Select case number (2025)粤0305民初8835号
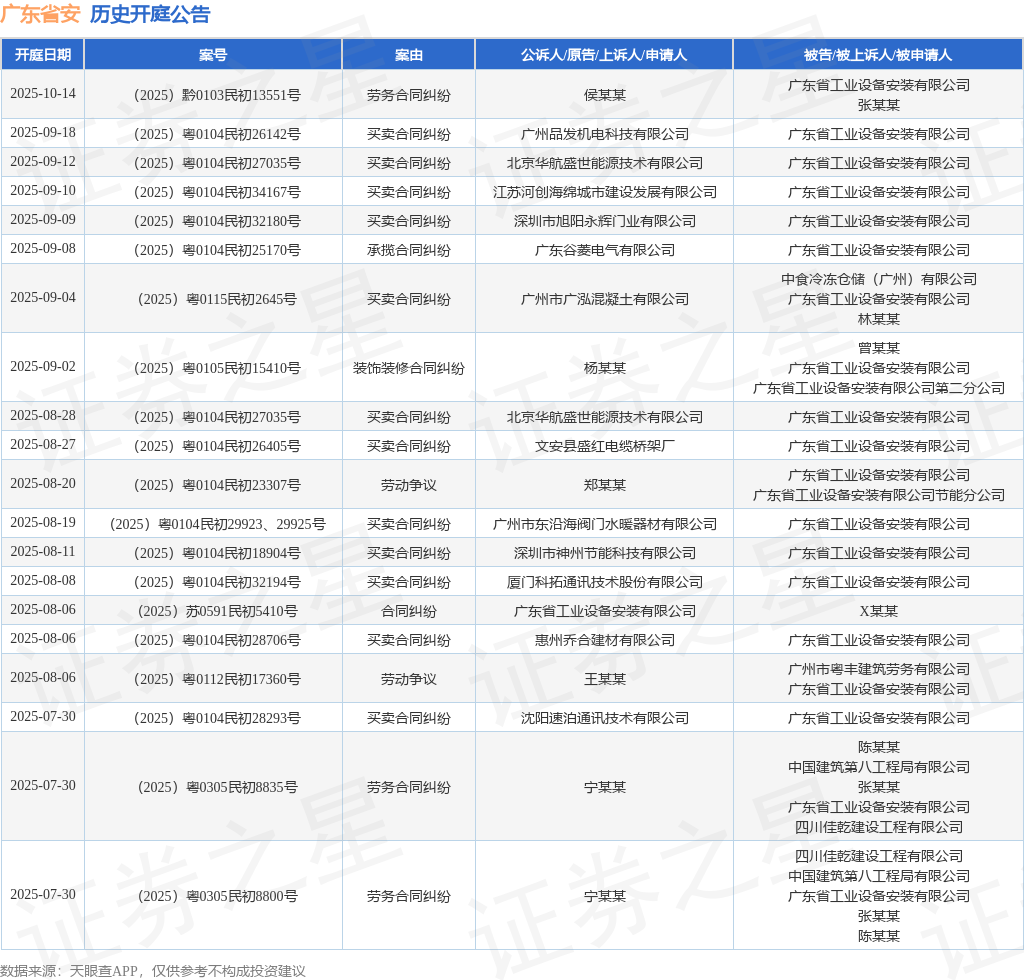The height and width of the screenshot is (980, 1024). (x=217, y=787)
